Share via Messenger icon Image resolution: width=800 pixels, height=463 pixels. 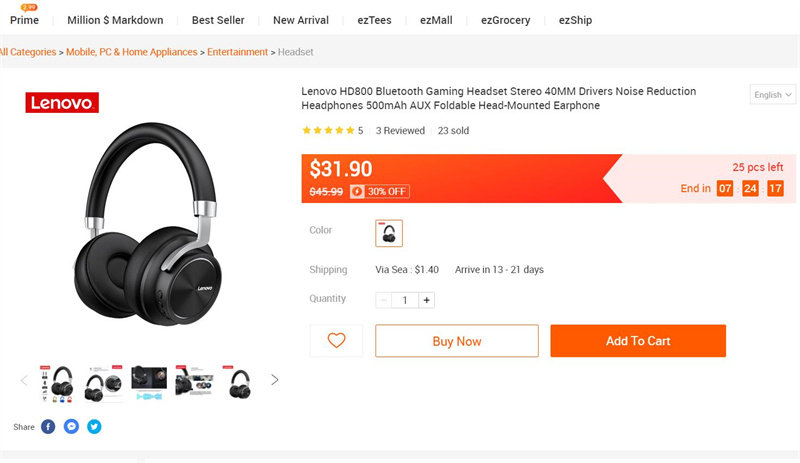click(71, 427)
